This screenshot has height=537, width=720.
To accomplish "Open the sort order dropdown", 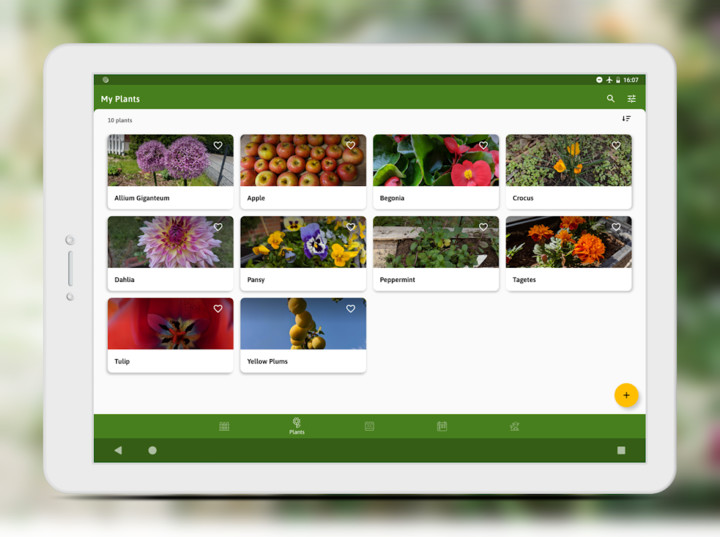I will click(626, 119).
